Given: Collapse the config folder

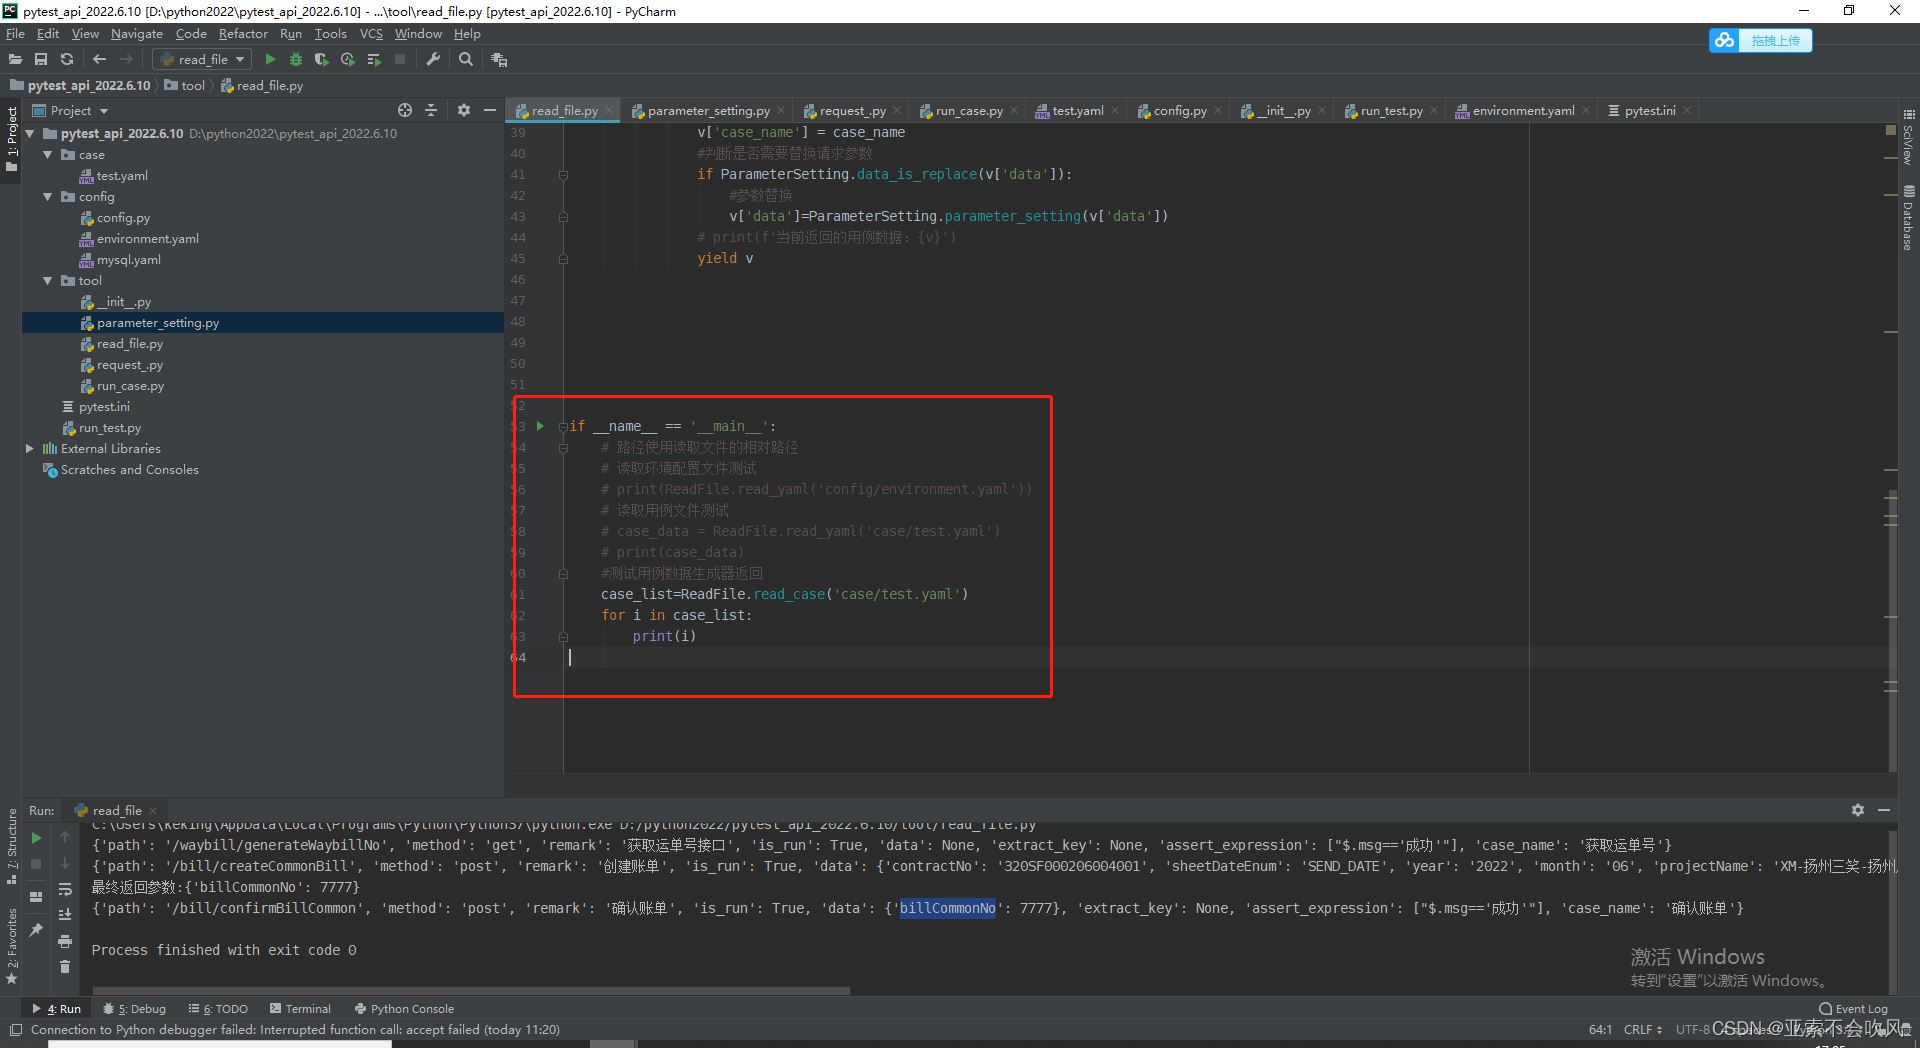Looking at the screenshot, I should pos(47,197).
